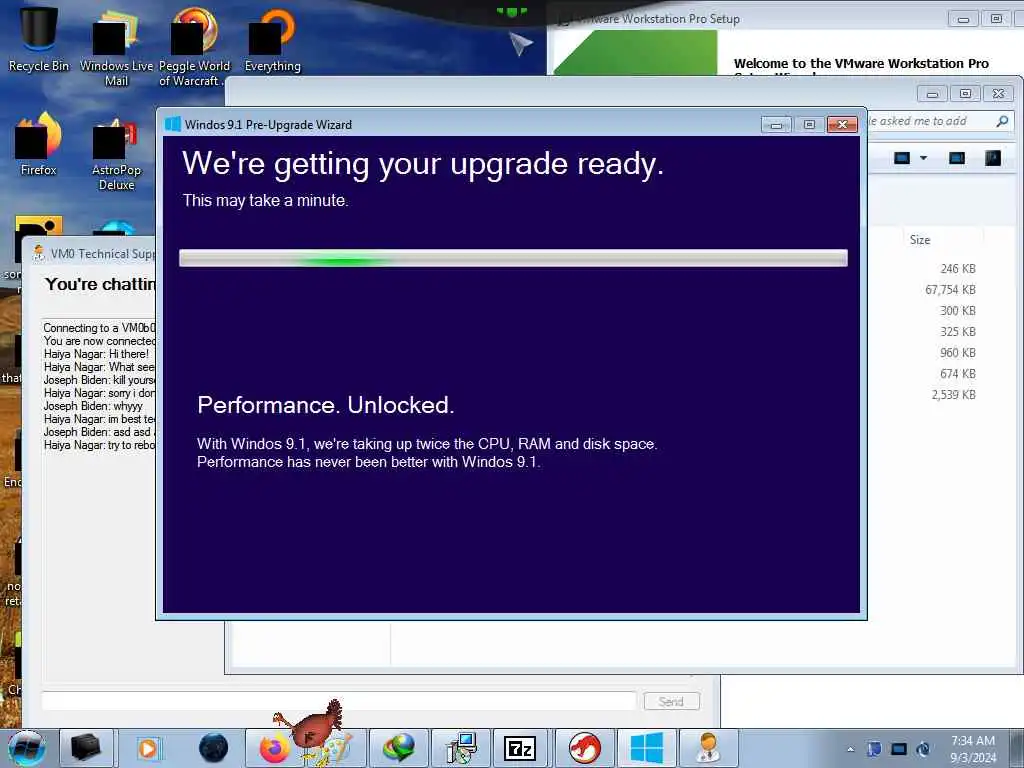The image size is (1024, 768).
Task: Open the Action Center flag tray icon
Action: (874, 749)
